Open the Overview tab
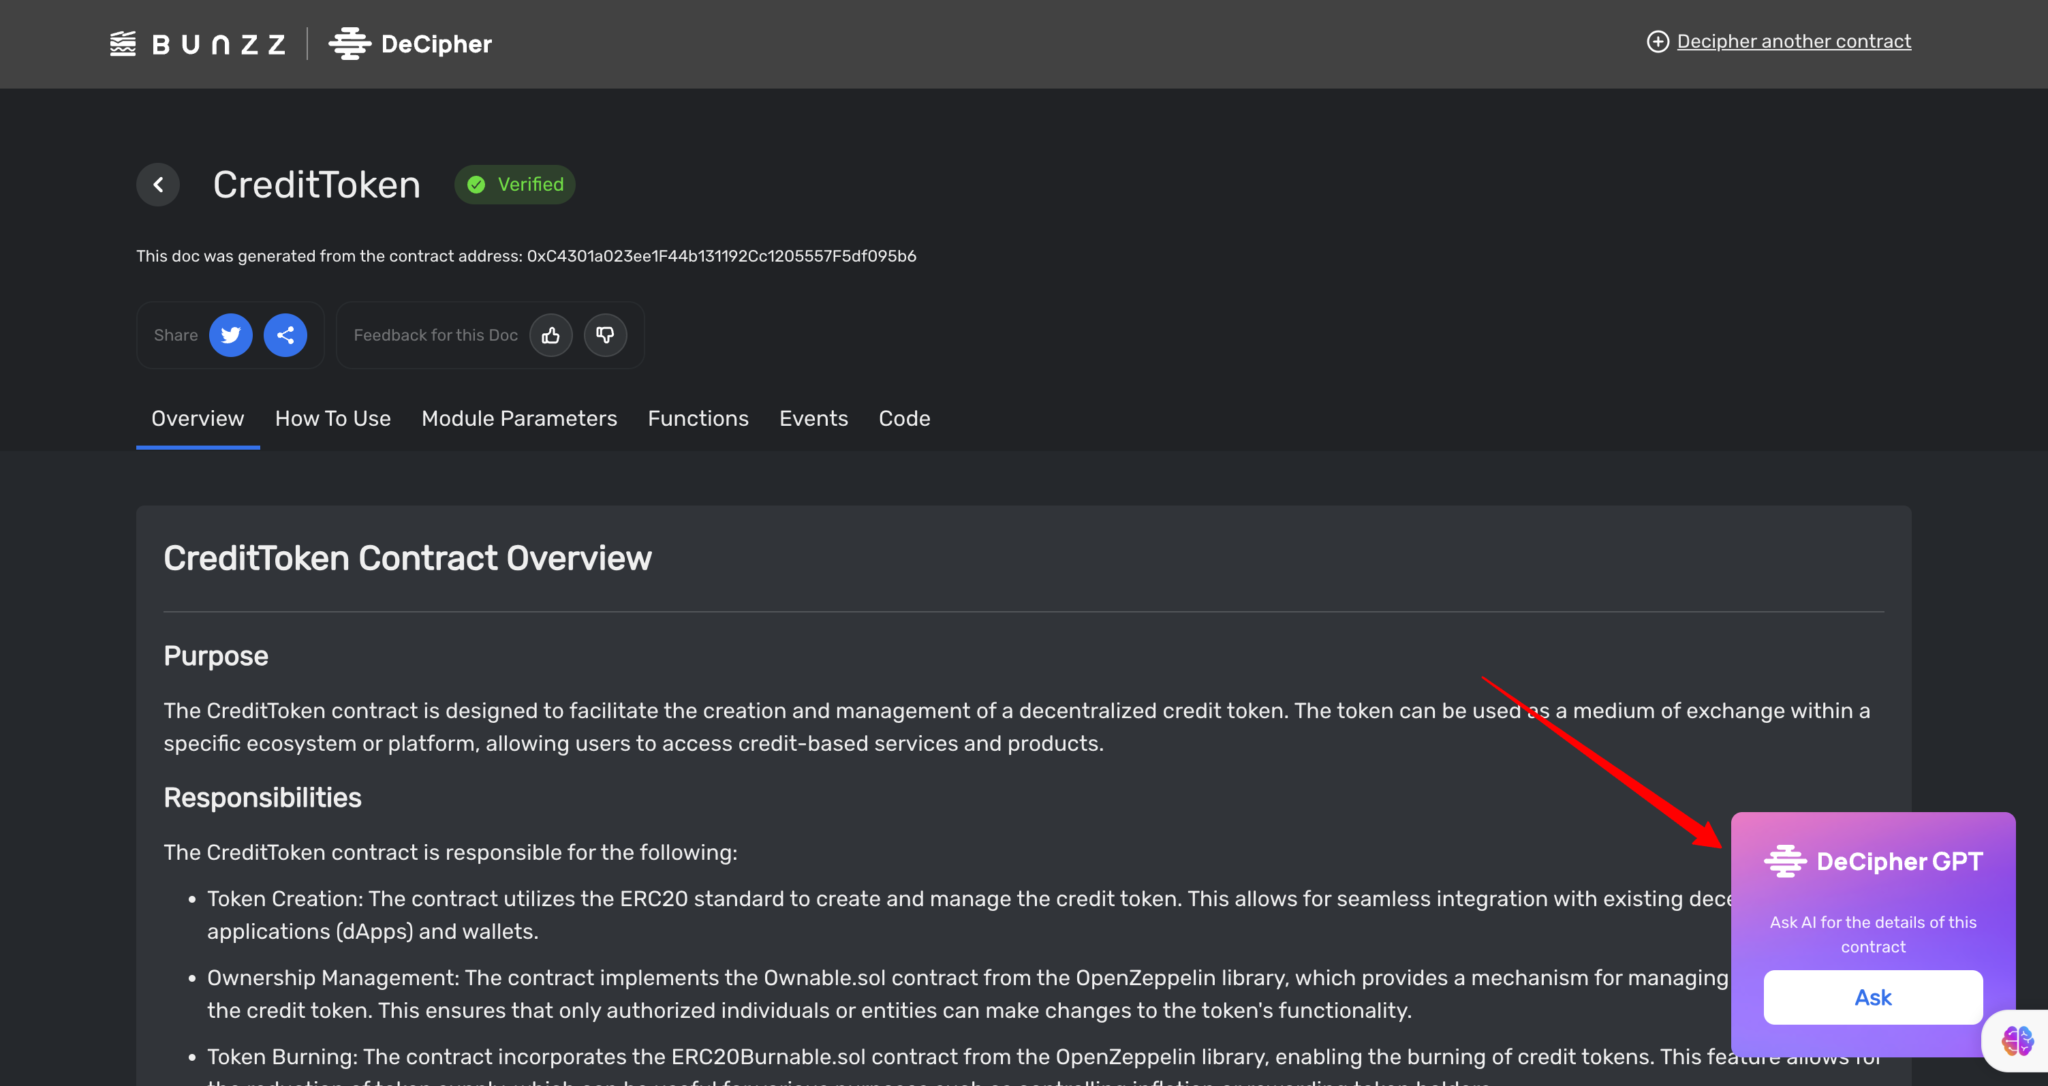This screenshot has width=2048, height=1086. point(197,418)
